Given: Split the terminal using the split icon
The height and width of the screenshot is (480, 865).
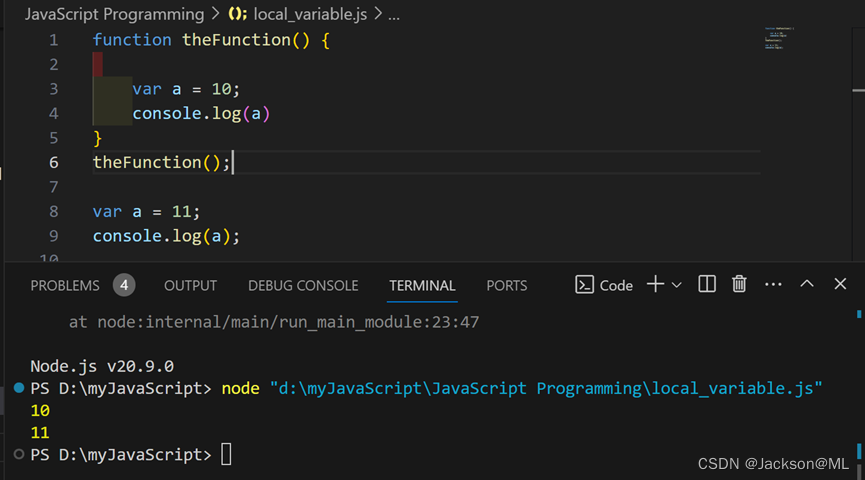Looking at the screenshot, I should (x=707, y=285).
